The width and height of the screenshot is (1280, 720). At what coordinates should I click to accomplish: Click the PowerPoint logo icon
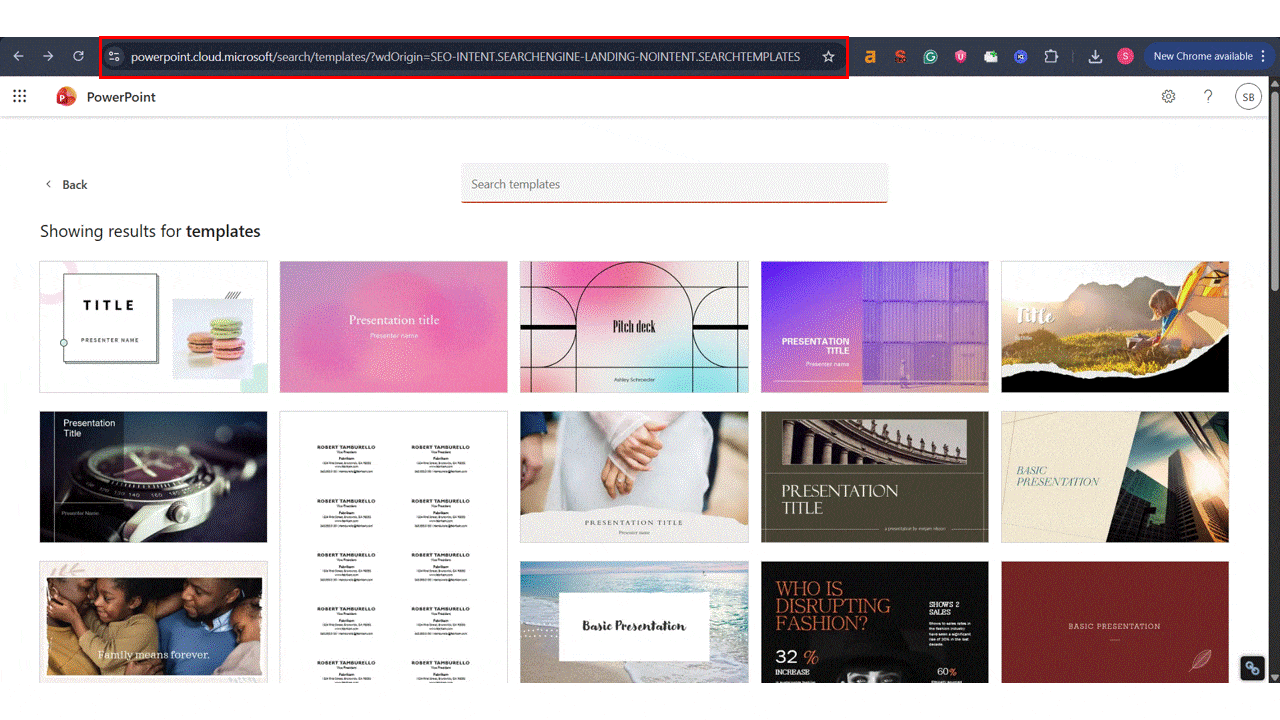click(x=66, y=96)
